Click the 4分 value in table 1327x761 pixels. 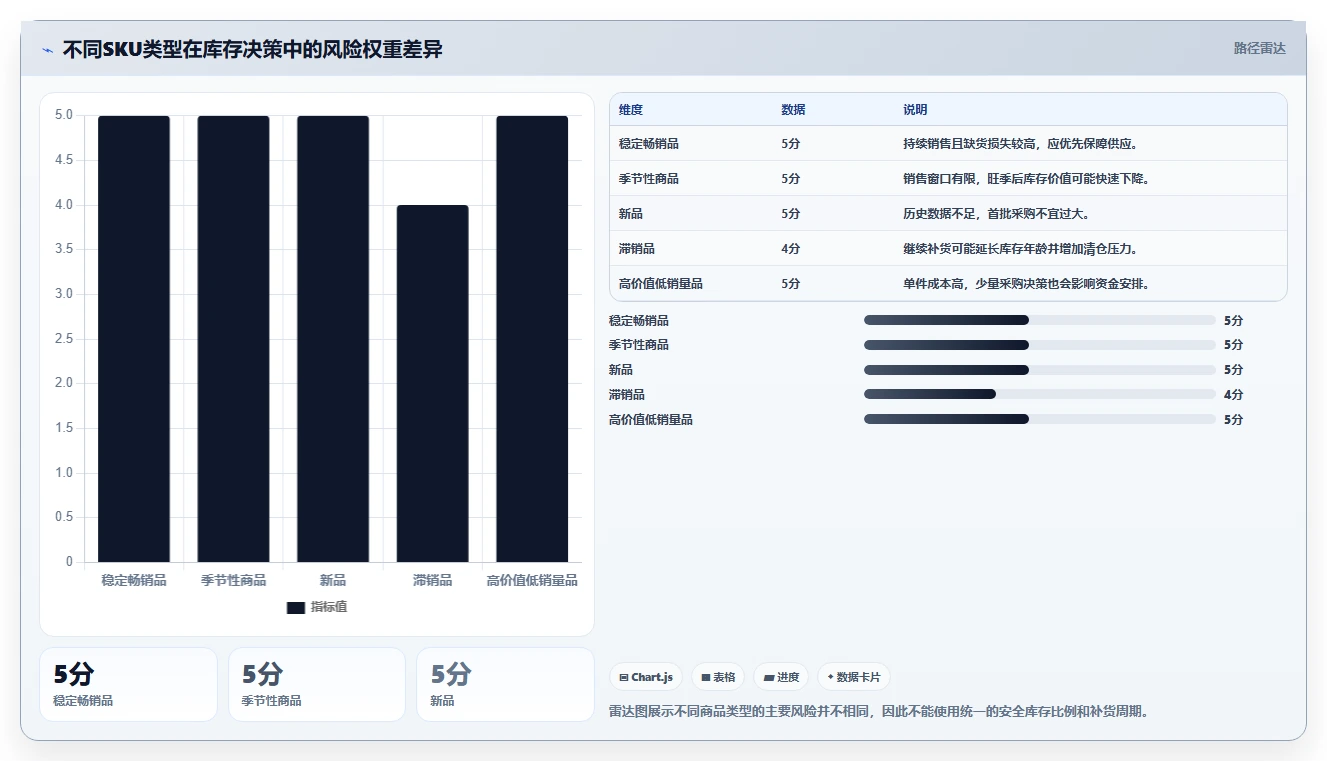791,249
